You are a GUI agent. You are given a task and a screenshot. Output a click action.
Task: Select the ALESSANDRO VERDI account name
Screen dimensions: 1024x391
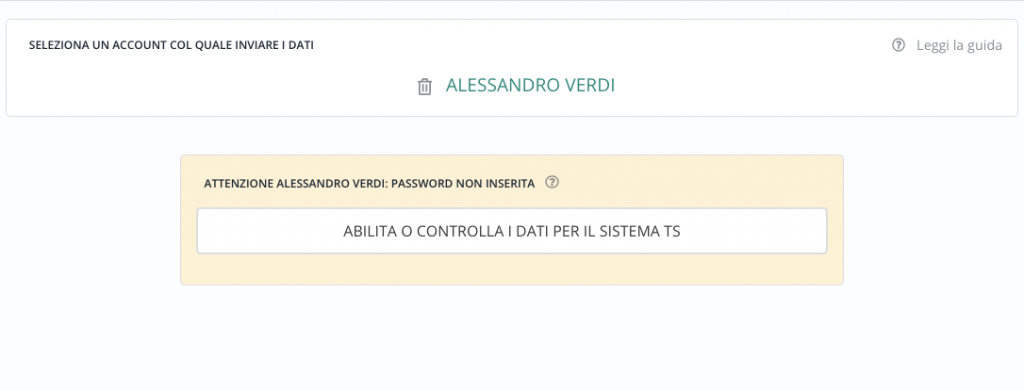click(x=530, y=86)
